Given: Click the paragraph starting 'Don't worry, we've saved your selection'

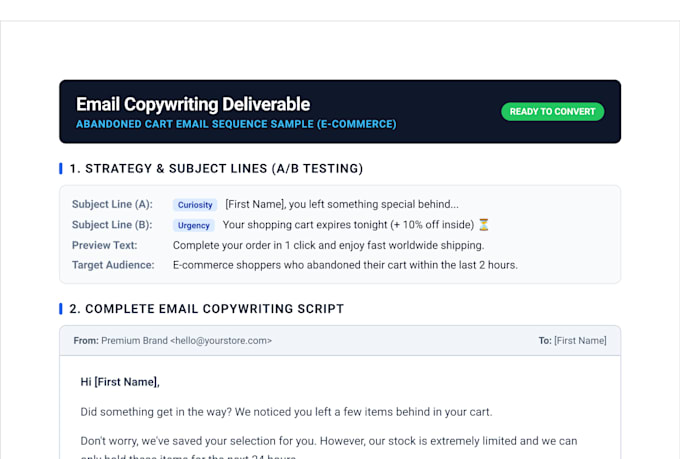Looking at the screenshot, I should click(329, 448).
